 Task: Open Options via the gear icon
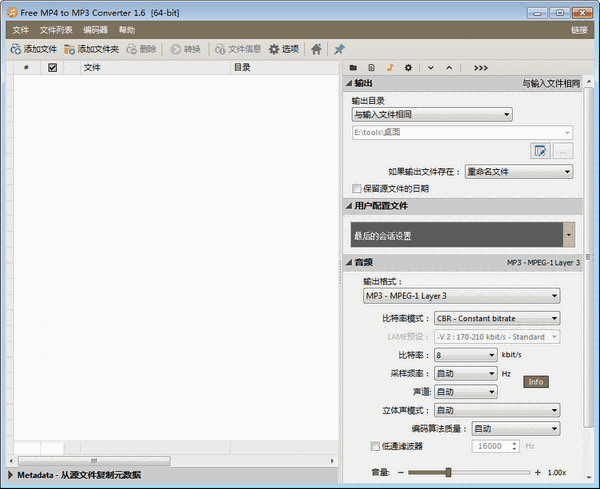(274, 49)
